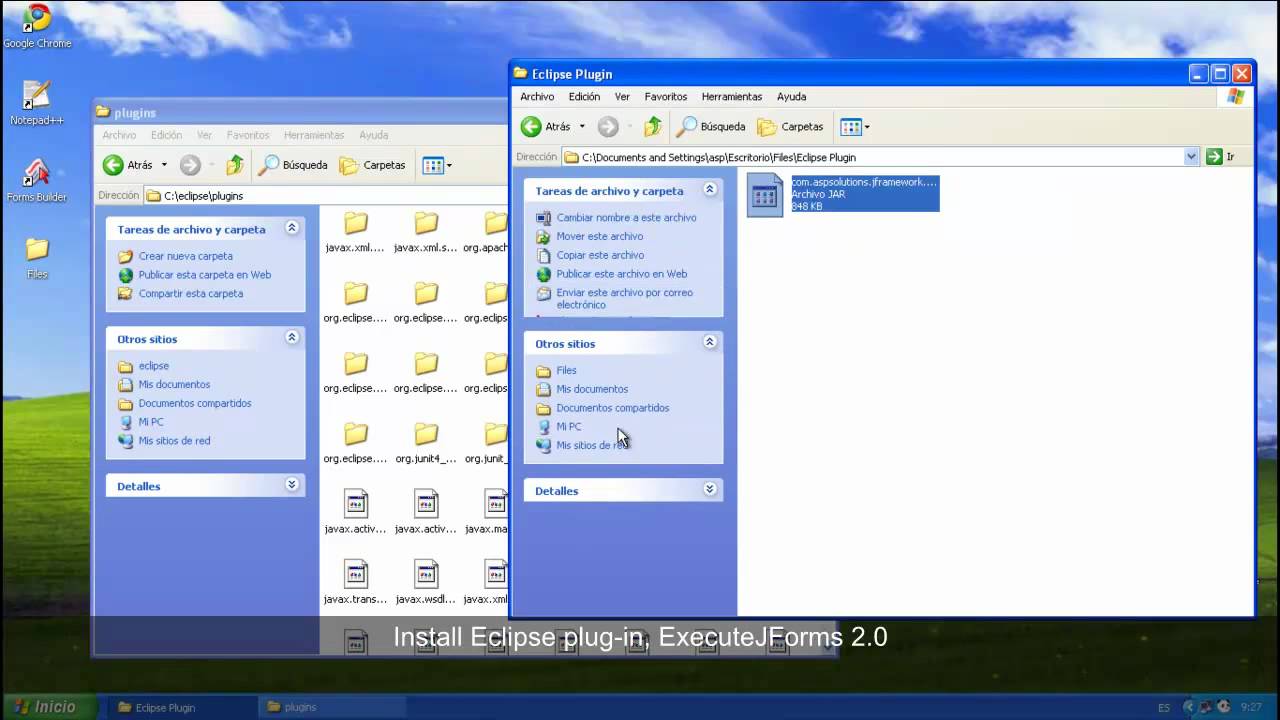
Task: Open eclipse link in plugins Otros sitios
Action: click(153, 366)
